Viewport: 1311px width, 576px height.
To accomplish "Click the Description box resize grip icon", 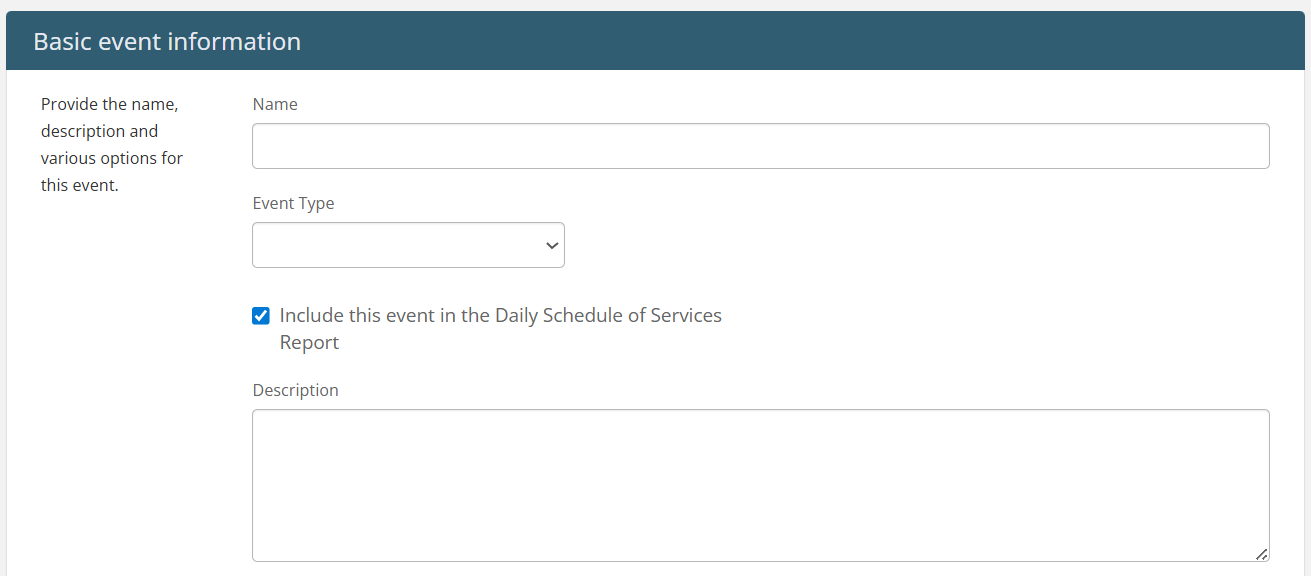I will pyautogui.click(x=1261, y=553).
